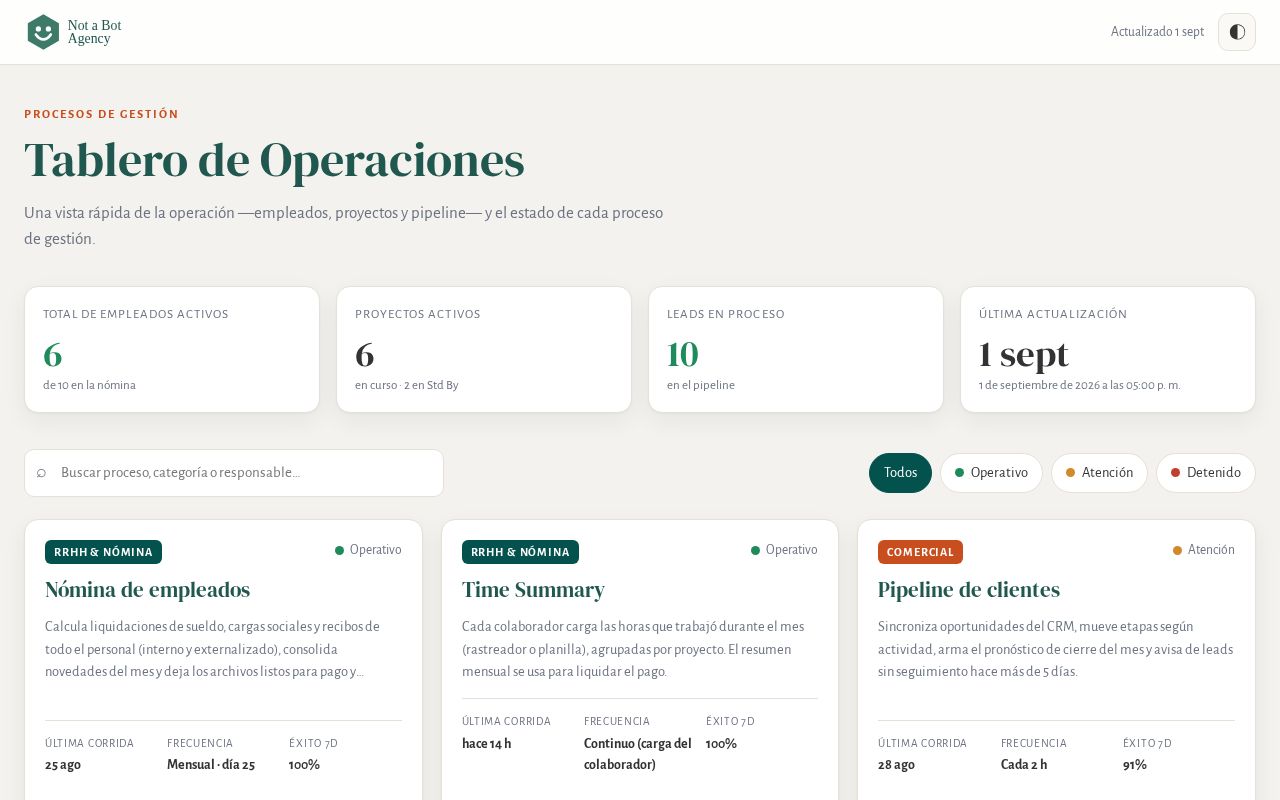
Task: Click the 'Actualizado 1 sept' header text
Action: point(1157,32)
